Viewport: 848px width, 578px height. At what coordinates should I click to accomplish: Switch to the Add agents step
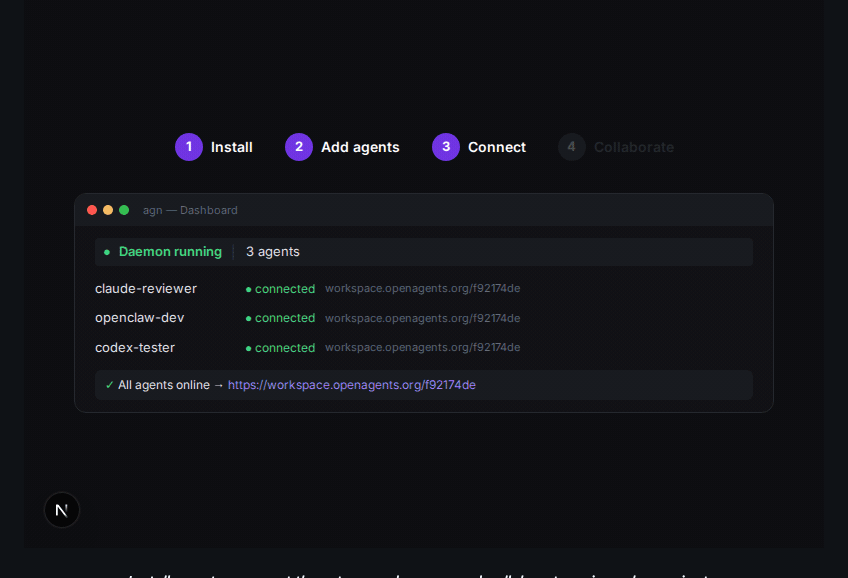click(x=342, y=147)
